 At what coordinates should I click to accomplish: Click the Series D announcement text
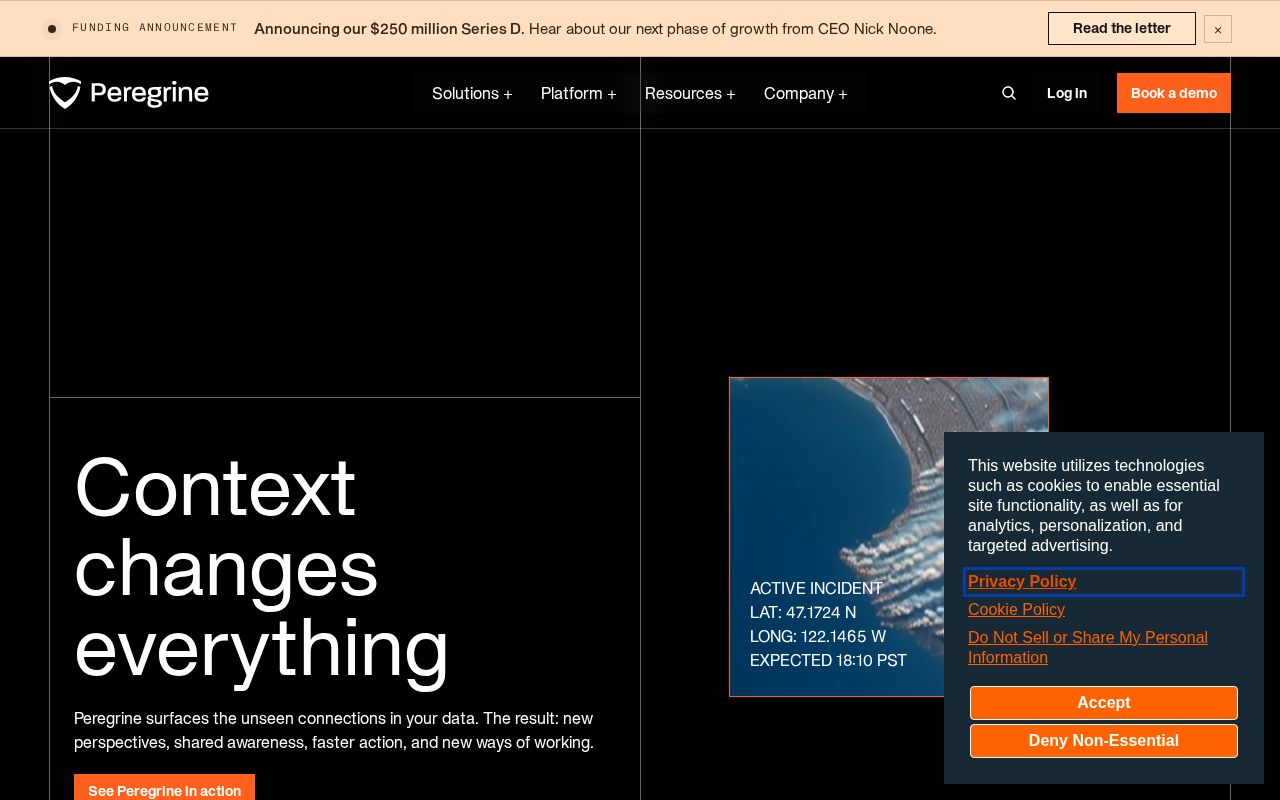pos(595,29)
